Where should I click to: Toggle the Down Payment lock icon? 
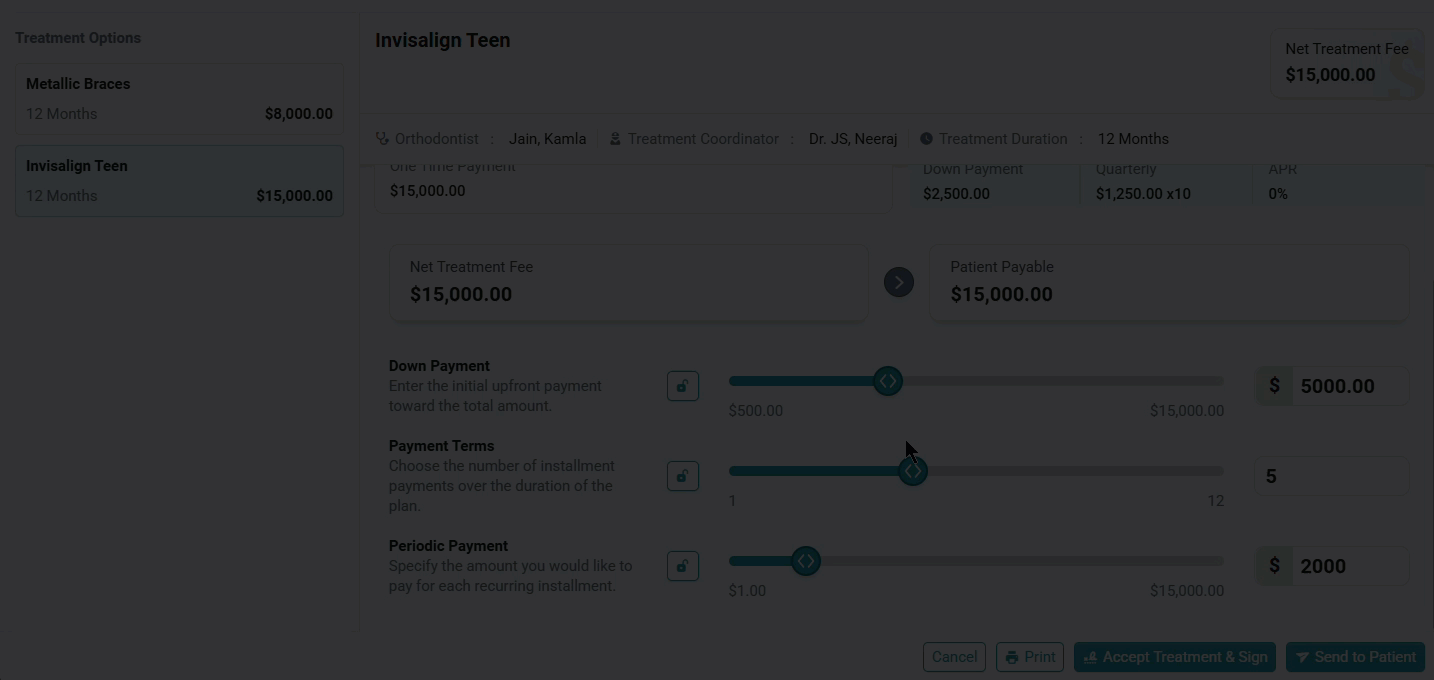point(683,386)
